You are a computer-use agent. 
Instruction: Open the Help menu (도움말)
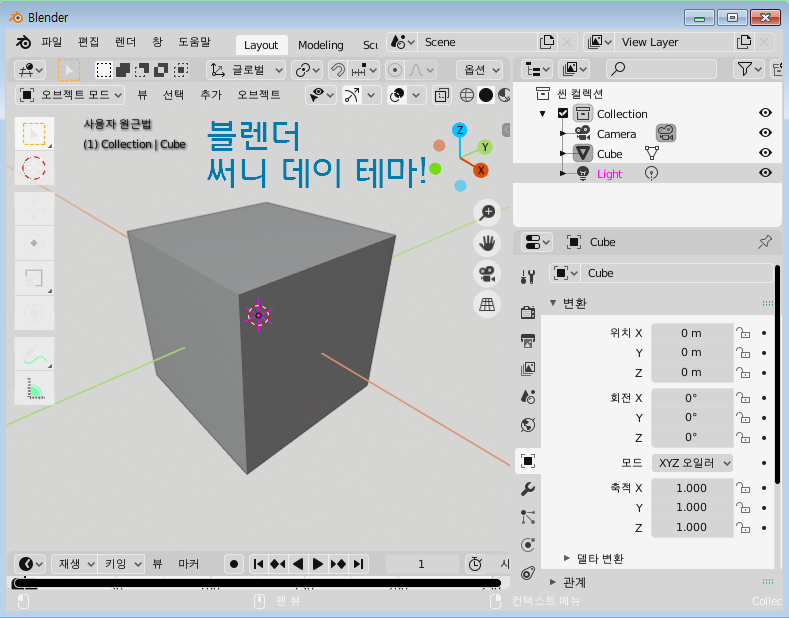[x=194, y=42]
